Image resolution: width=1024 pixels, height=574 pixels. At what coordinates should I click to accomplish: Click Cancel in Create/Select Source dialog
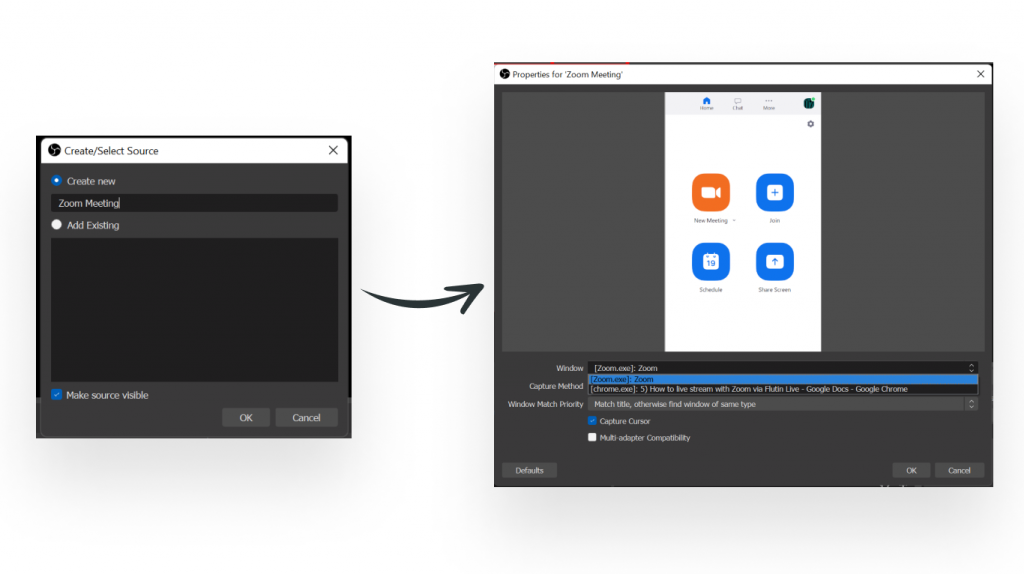coord(306,417)
